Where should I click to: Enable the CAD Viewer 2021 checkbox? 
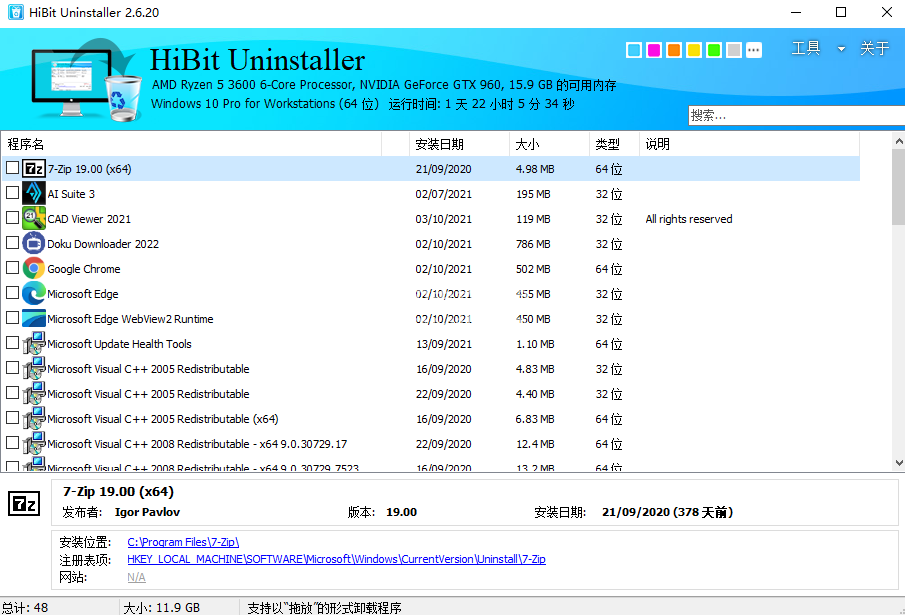coord(12,218)
